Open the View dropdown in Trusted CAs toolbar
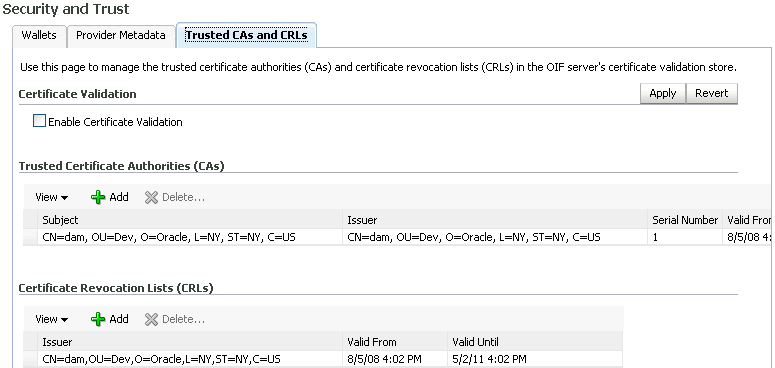 [x=51, y=198]
